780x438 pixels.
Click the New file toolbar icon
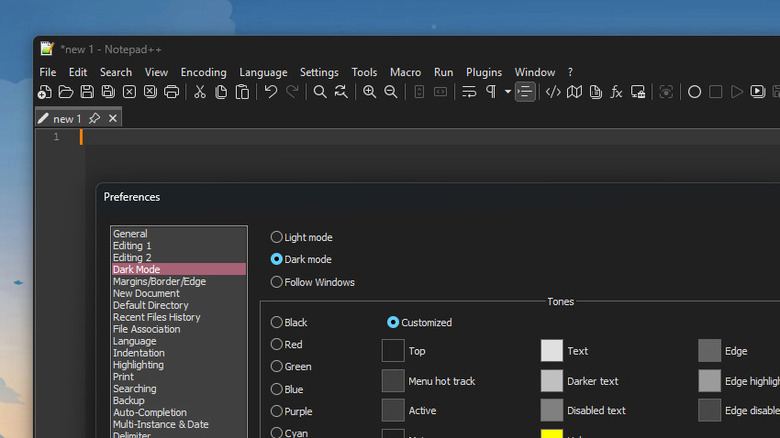coord(45,92)
